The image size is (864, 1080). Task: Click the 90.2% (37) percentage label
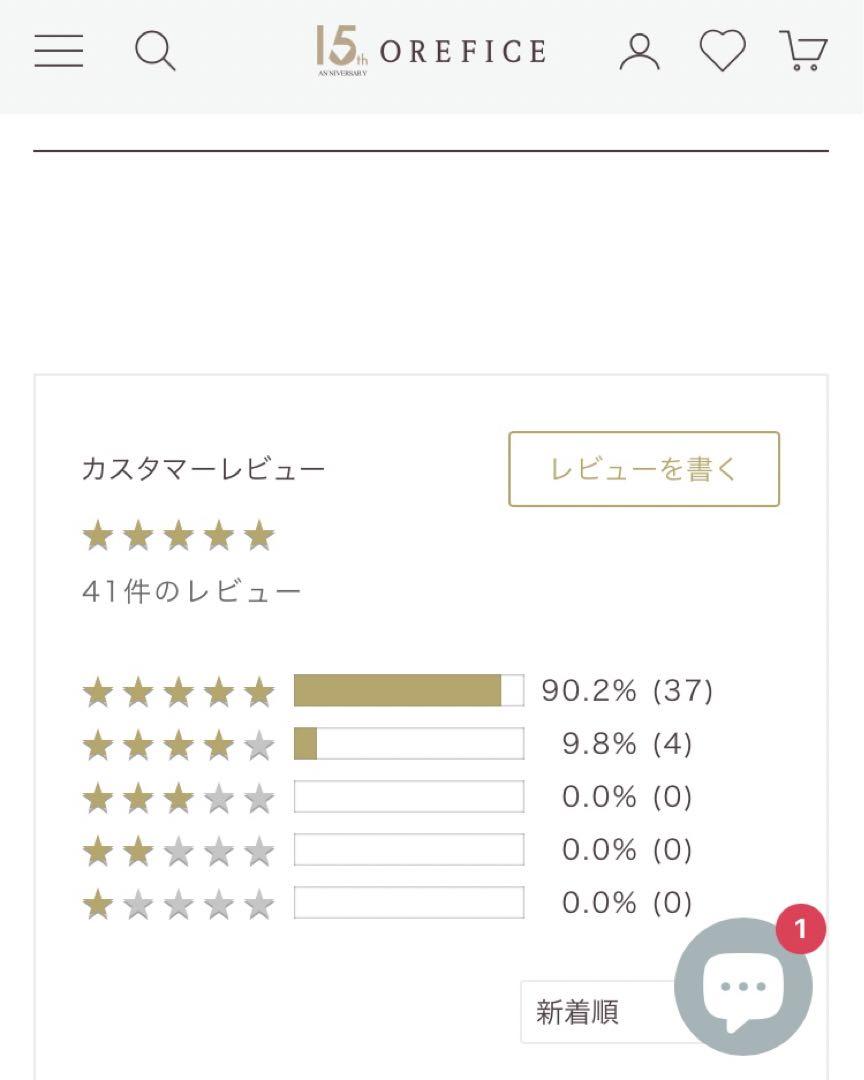point(627,690)
